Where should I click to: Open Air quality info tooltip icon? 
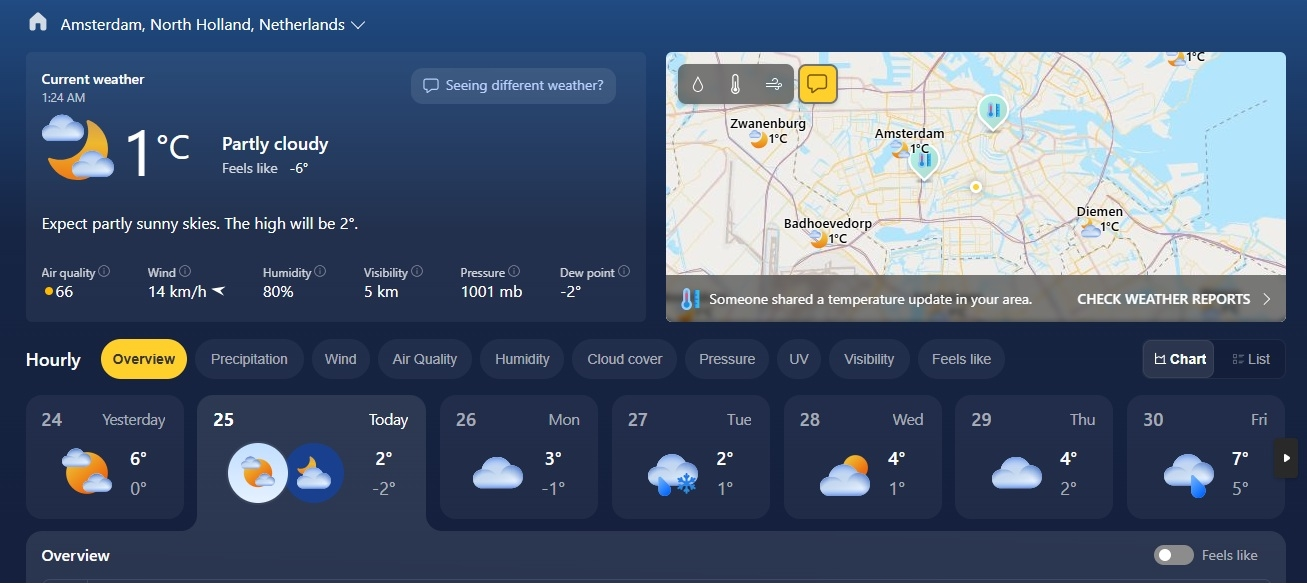pos(104,271)
